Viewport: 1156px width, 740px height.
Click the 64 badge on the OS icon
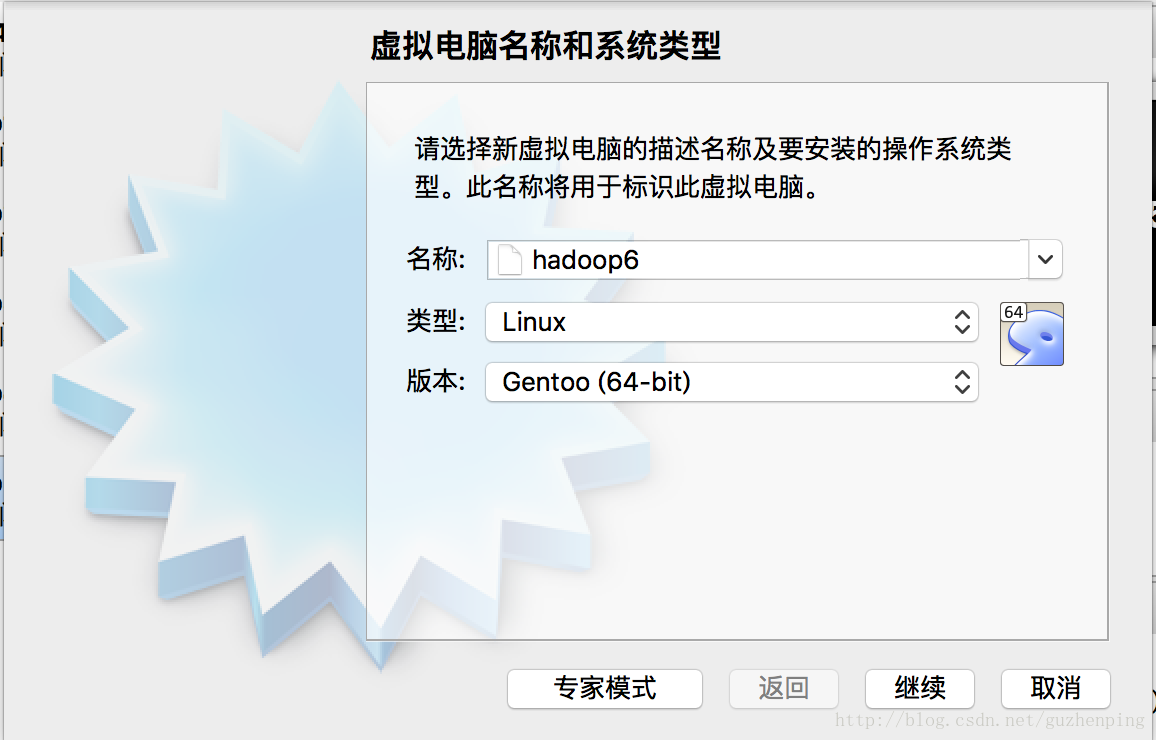coord(1013,312)
